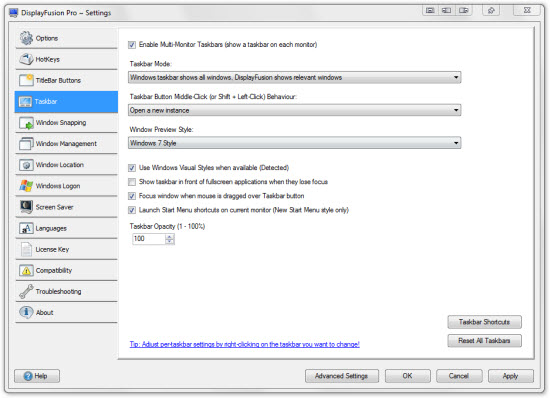Screen dimensions: 550x398
Task: Open the Taskbar Mode dropdown
Action: pyautogui.click(x=294, y=77)
